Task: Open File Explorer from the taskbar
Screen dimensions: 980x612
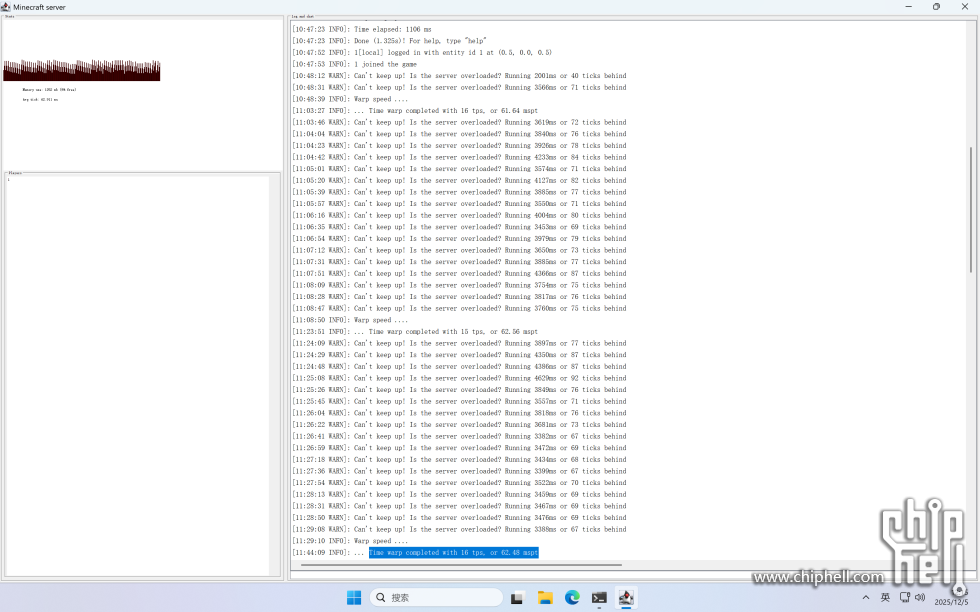Action: (545, 598)
